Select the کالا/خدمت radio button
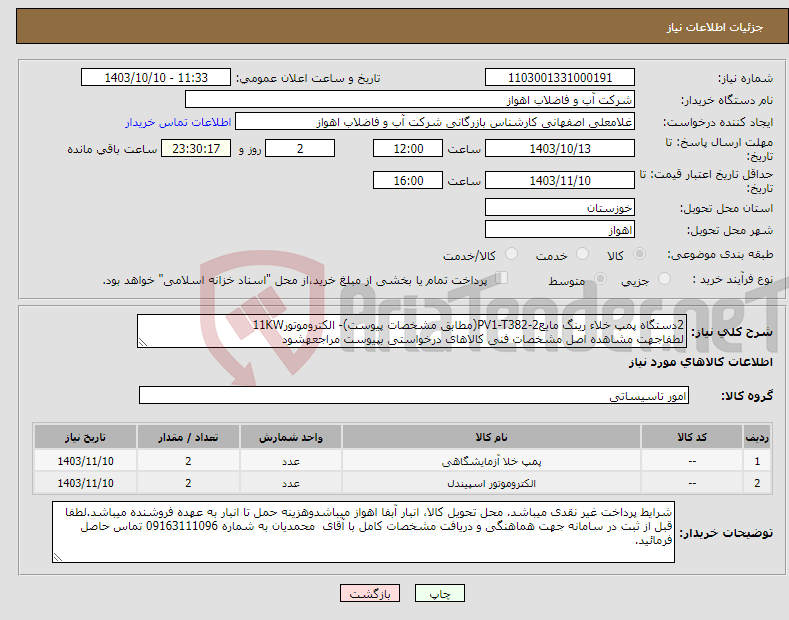Viewport: 789px width, 620px height. [x=511, y=254]
